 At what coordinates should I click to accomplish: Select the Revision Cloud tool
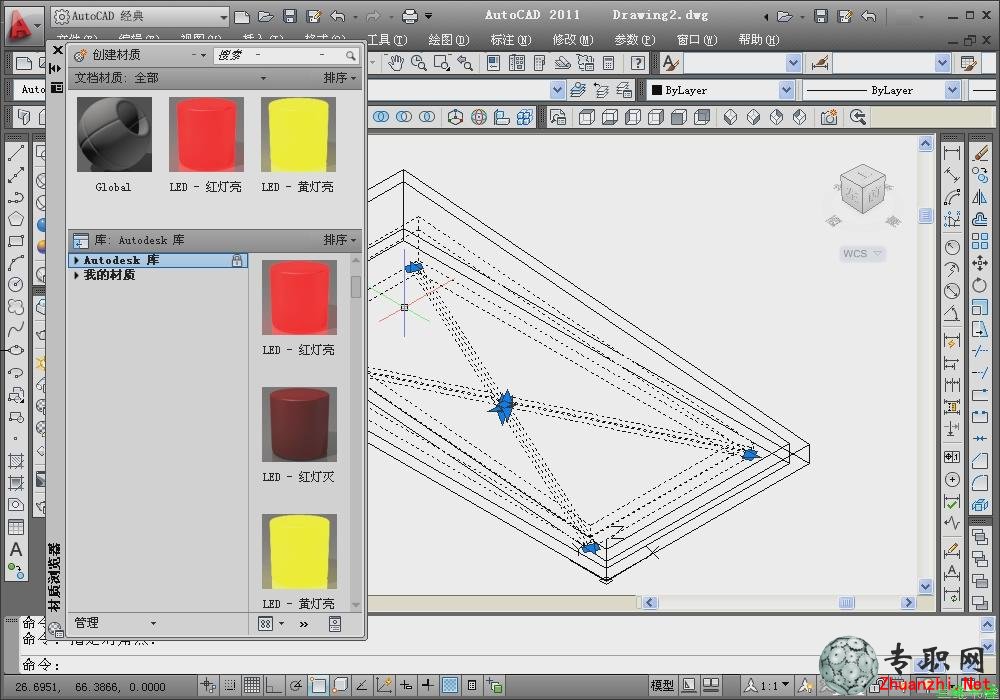[x=16, y=307]
